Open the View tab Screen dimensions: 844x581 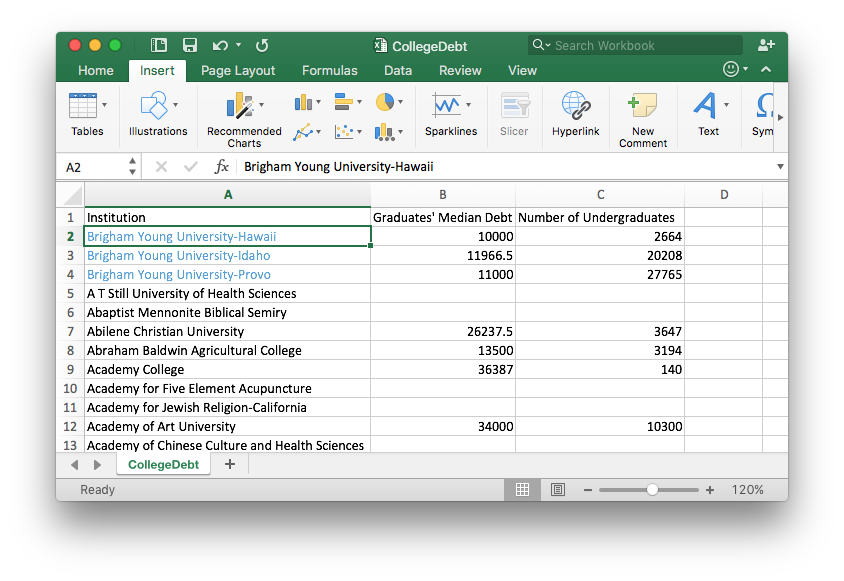522,71
